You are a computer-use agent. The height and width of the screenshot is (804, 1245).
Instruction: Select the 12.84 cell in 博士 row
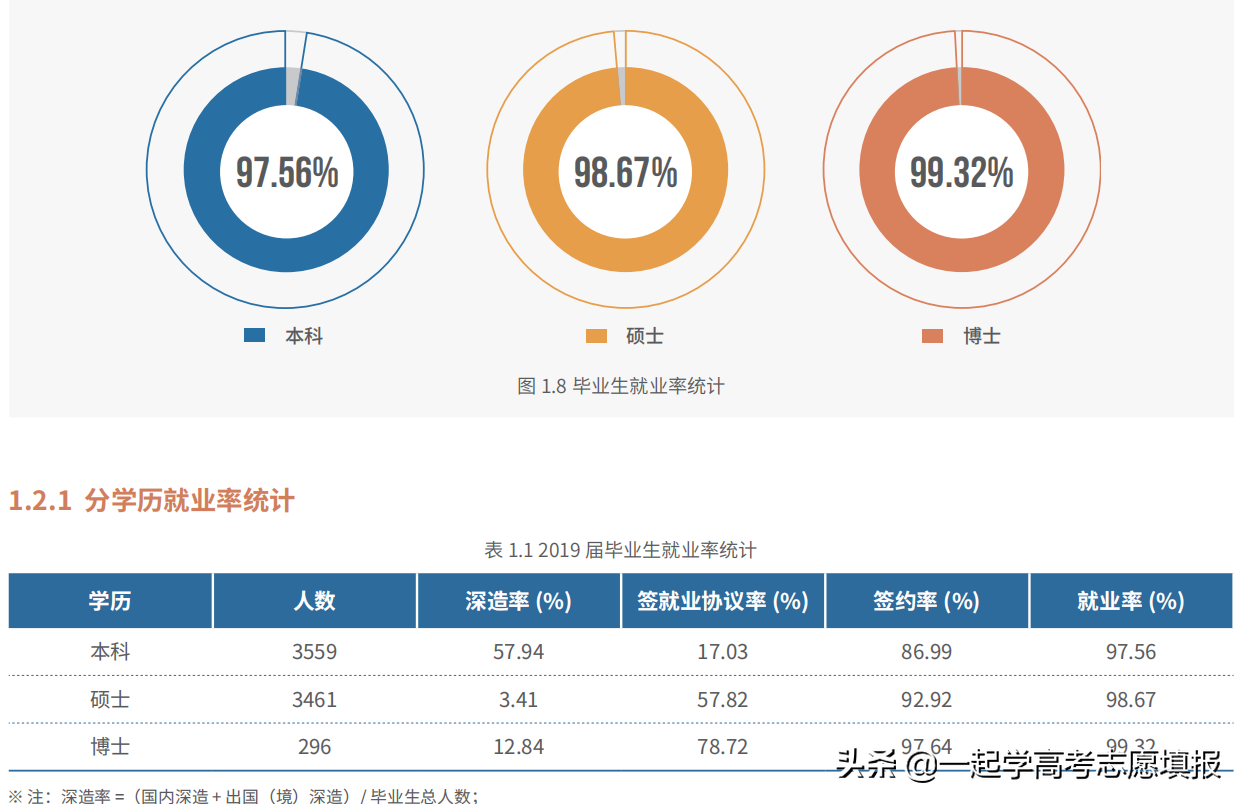(519, 747)
